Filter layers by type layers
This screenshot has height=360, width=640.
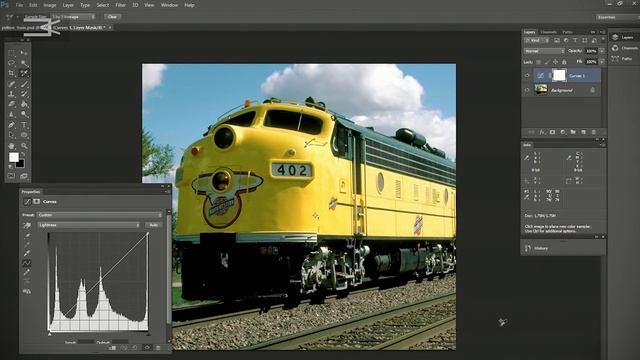pyautogui.click(x=575, y=40)
